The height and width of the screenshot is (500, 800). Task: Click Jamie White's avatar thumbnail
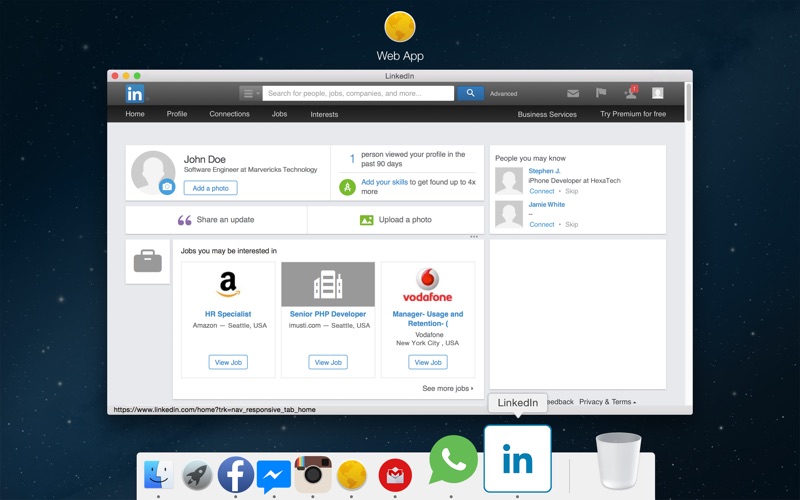(x=509, y=214)
